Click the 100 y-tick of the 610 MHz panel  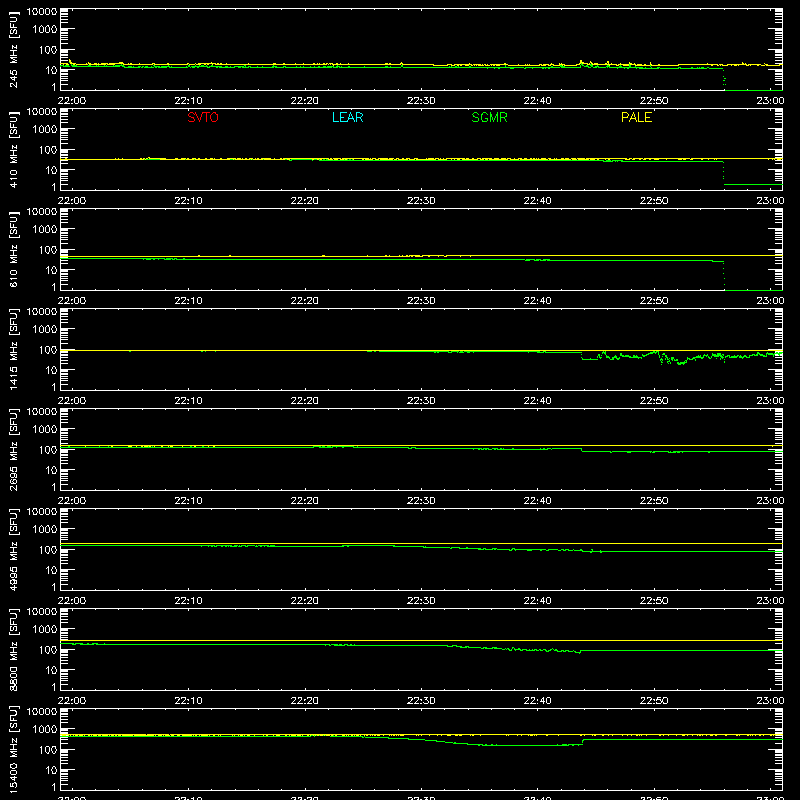pyautogui.click(x=48, y=250)
